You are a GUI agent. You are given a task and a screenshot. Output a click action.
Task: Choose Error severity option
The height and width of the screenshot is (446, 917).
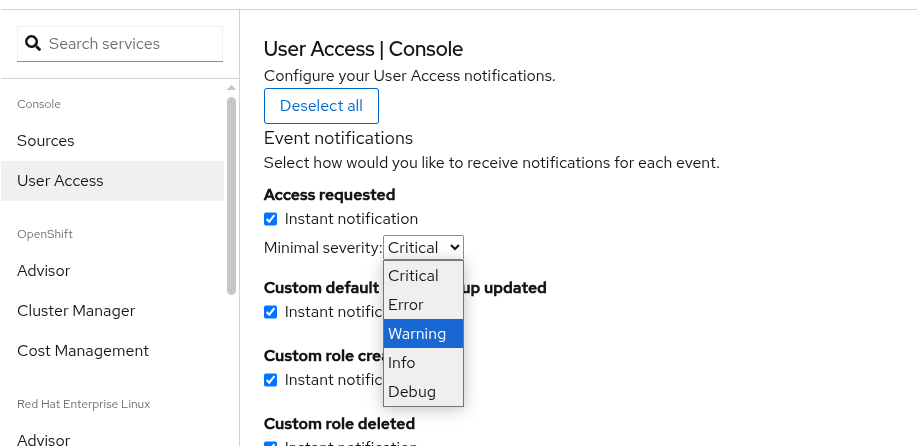pyautogui.click(x=406, y=305)
